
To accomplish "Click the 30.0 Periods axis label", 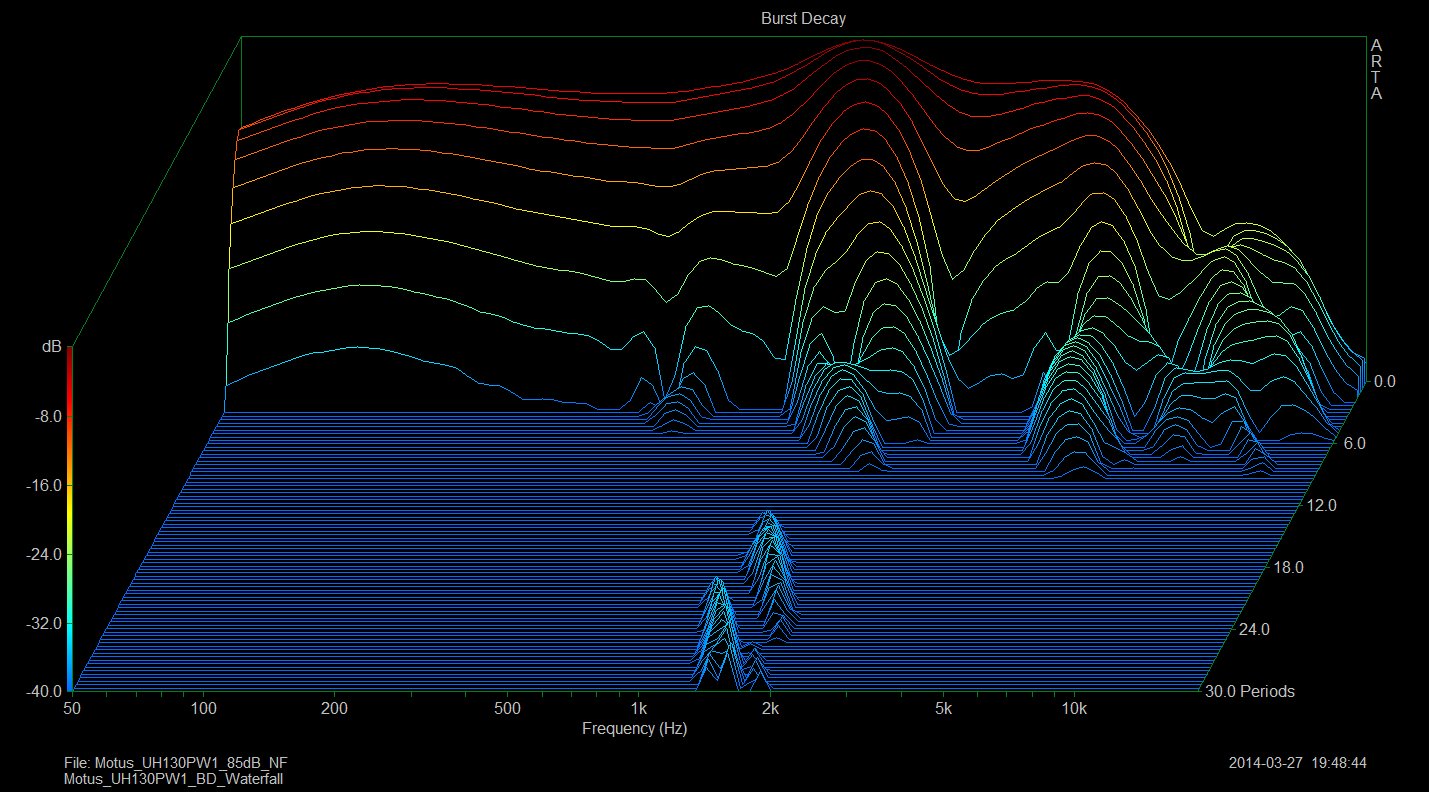I will pyautogui.click(x=1251, y=691).
